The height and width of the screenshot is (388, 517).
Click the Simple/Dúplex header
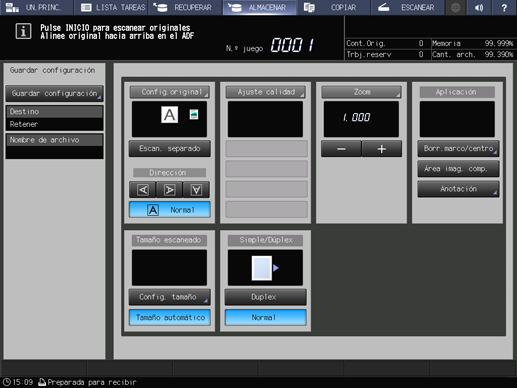(x=265, y=240)
